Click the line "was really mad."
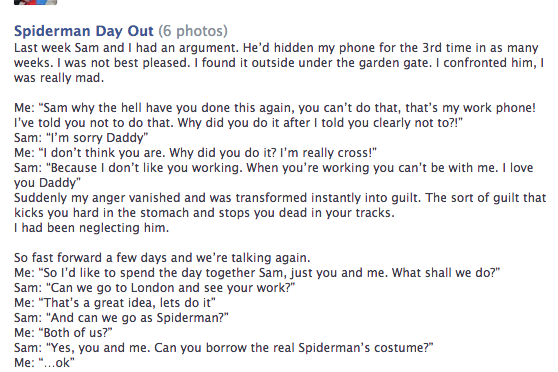This screenshot has height=372, width=558. click(59, 78)
